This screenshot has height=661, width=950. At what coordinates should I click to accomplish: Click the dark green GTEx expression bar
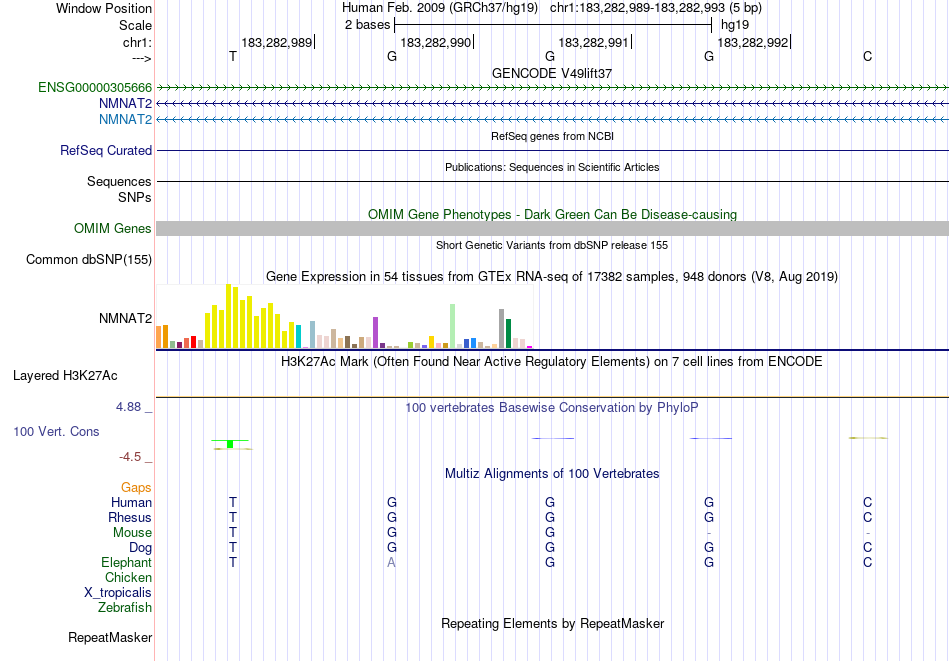[x=509, y=333]
